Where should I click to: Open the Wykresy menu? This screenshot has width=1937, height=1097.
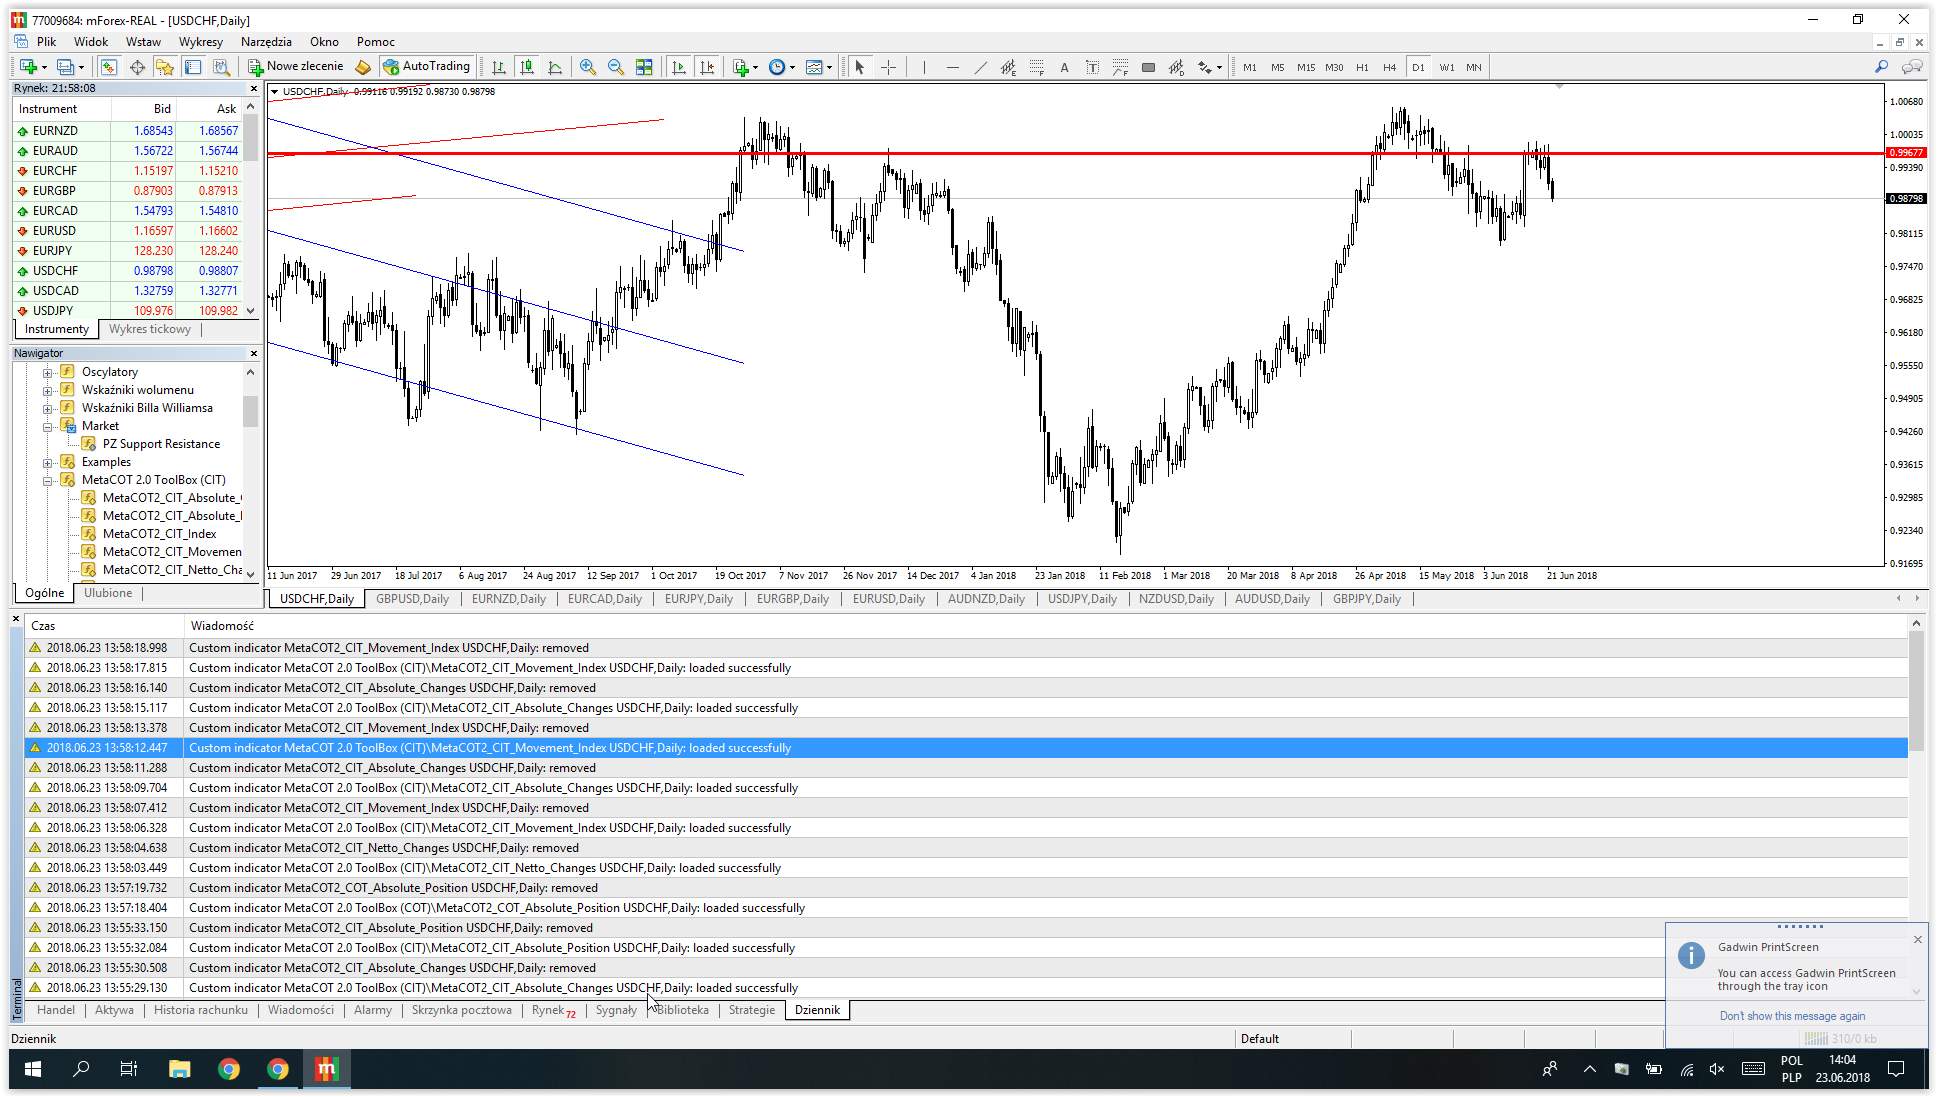point(200,42)
